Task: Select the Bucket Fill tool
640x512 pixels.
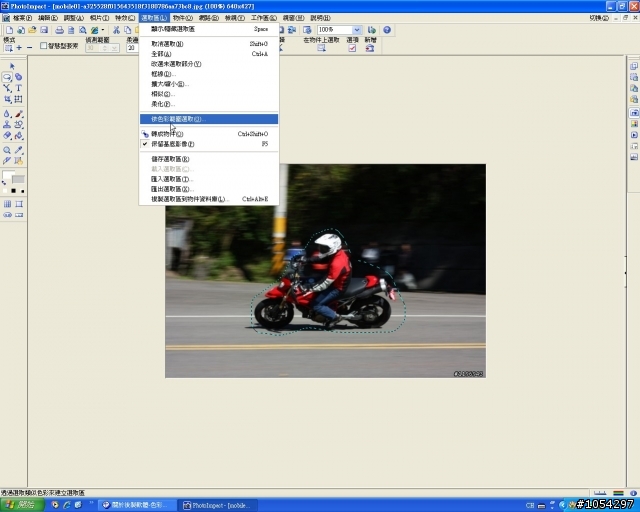Action: click(x=19, y=136)
